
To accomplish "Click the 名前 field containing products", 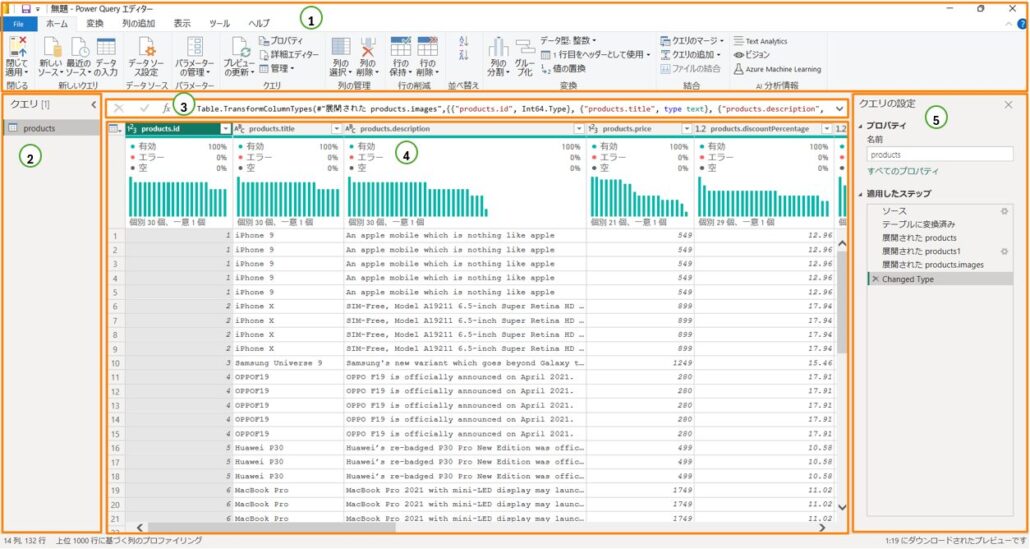I will (x=938, y=155).
